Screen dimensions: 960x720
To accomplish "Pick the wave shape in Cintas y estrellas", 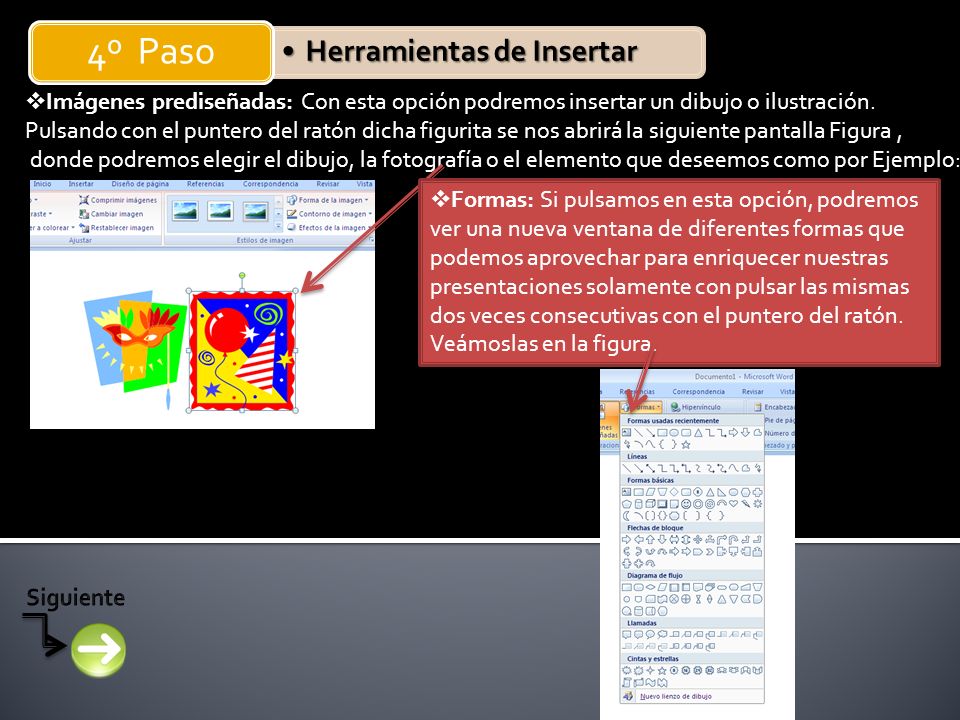I will (x=650, y=683).
